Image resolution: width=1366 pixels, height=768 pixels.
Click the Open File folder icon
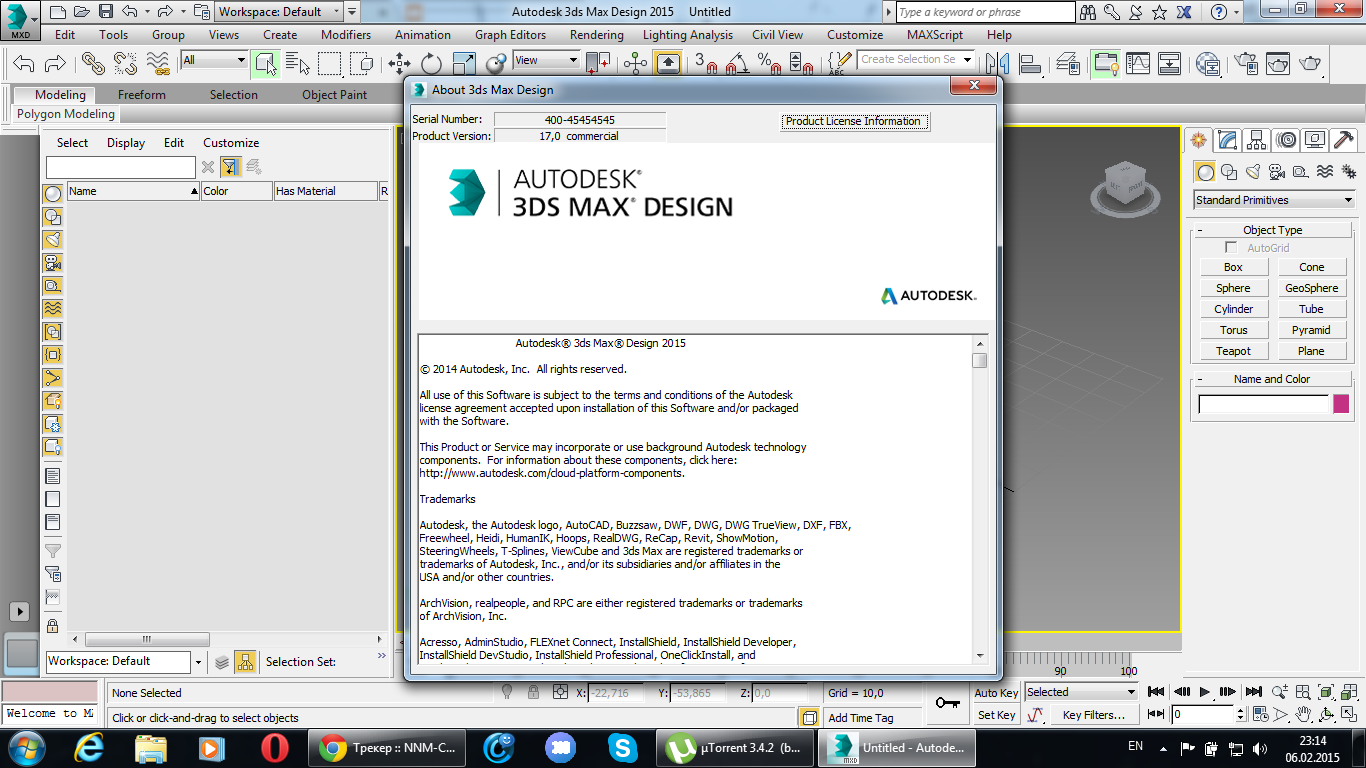pos(81,12)
